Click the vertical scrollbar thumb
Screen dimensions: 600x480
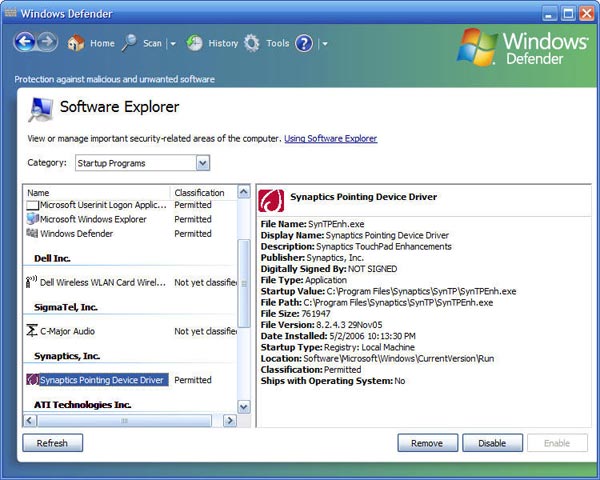[244, 284]
